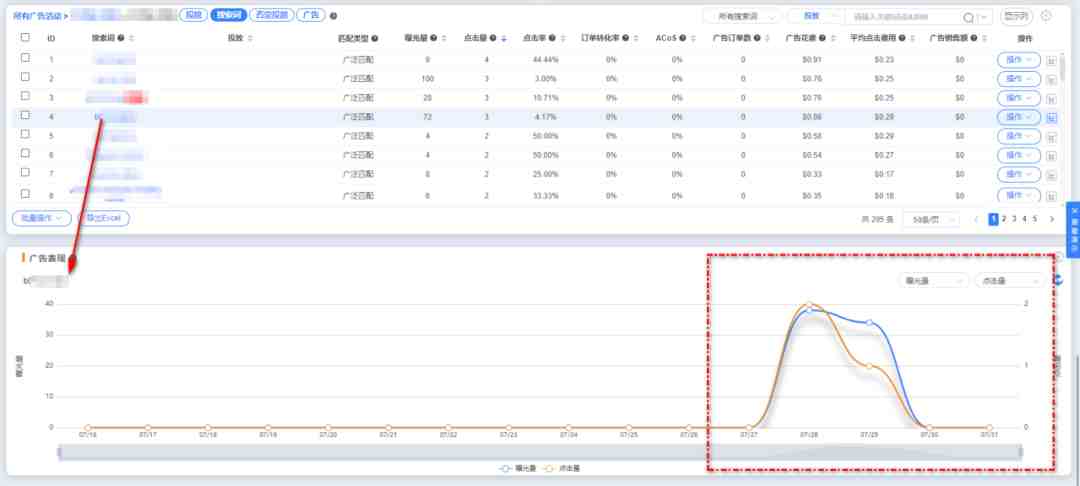Screen dimensions: 1080x486
Task: Check the box for row 6
Action: tap(25, 153)
